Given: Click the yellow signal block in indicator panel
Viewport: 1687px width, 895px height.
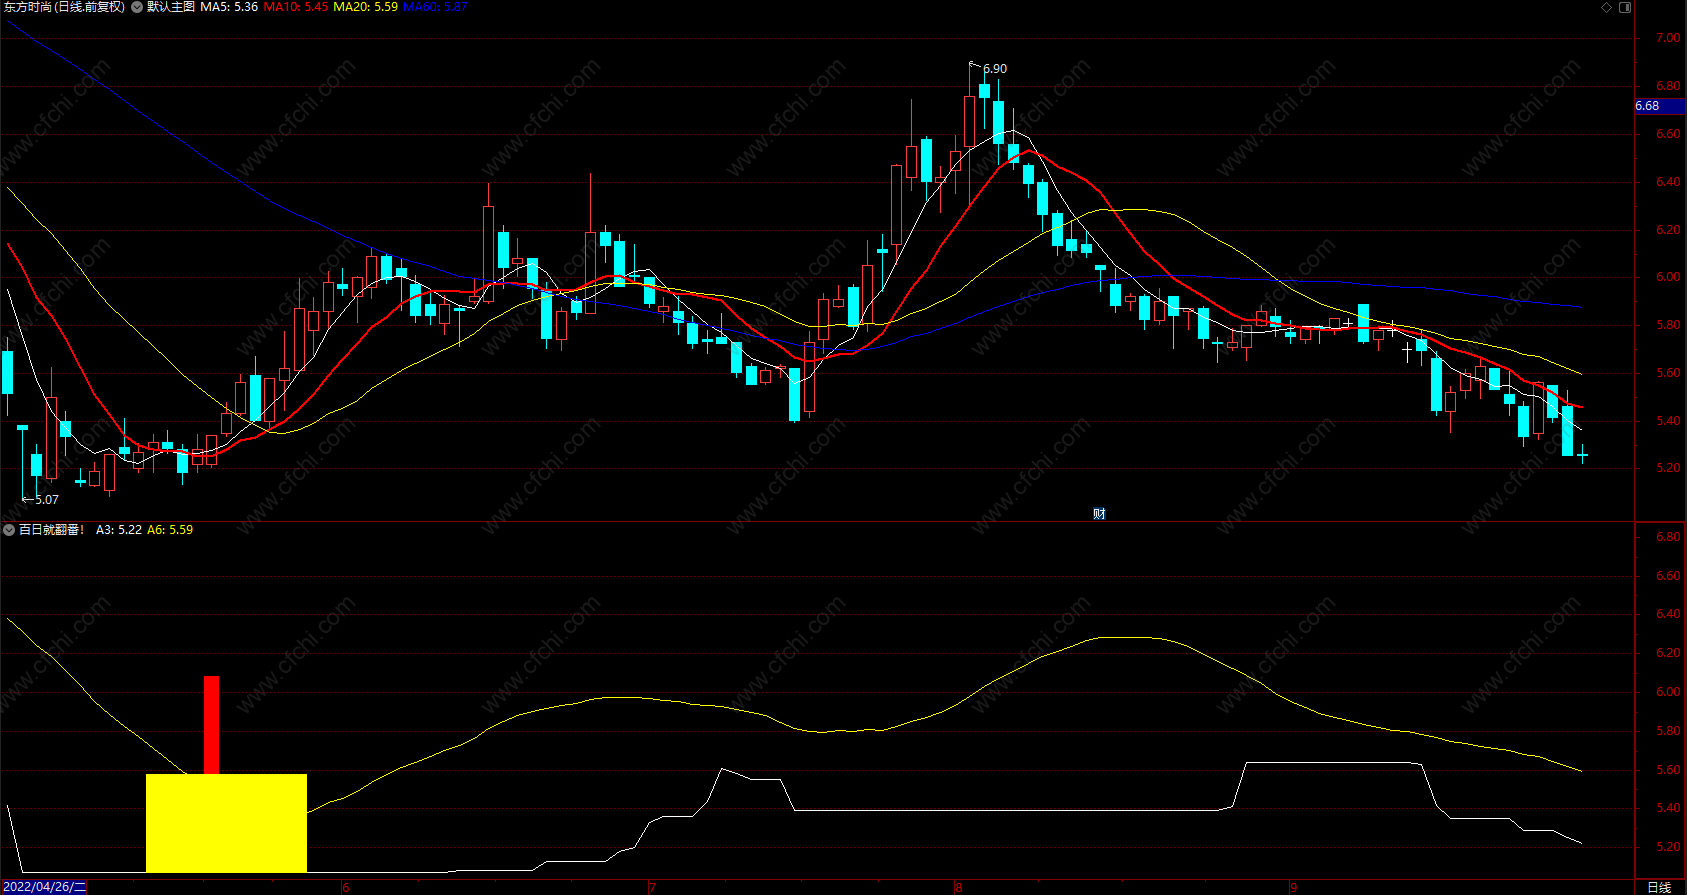Looking at the screenshot, I should [226, 823].
